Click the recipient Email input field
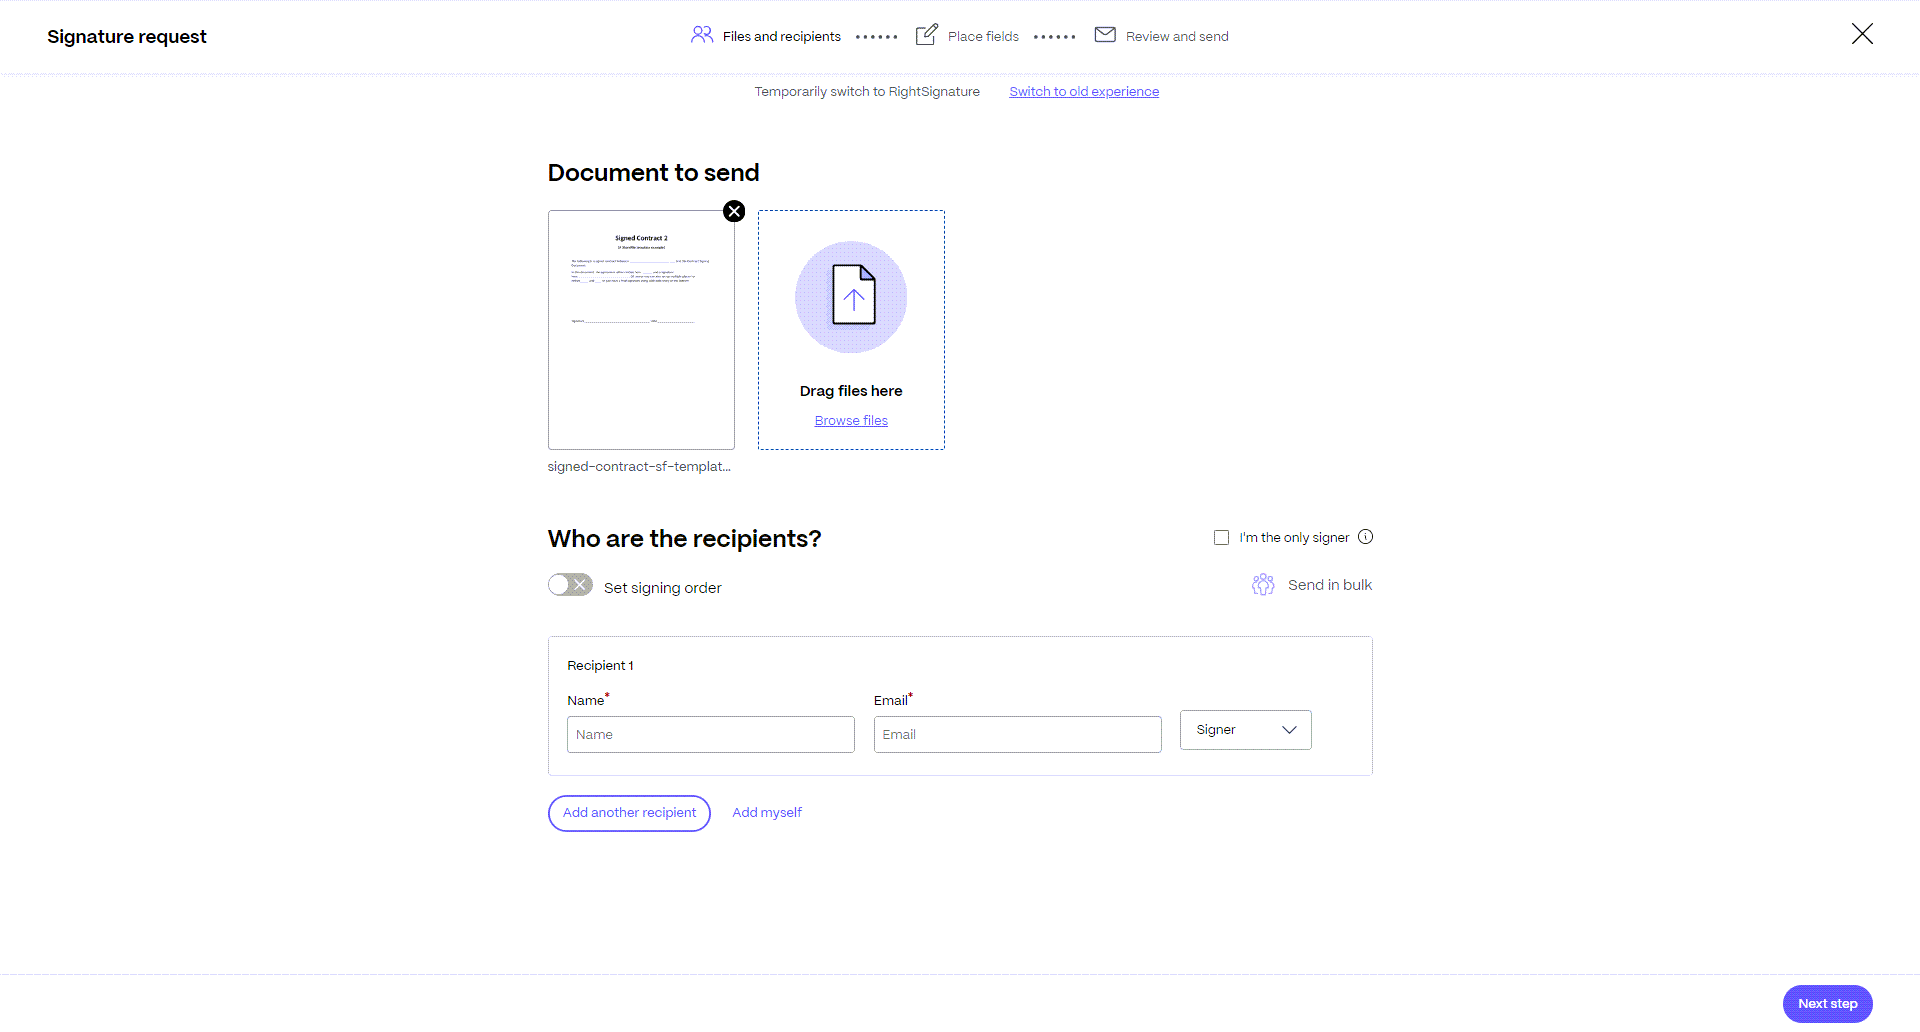Image resolution: width=1920 pixels, height=1032 pixels. tap(1017, 734)
